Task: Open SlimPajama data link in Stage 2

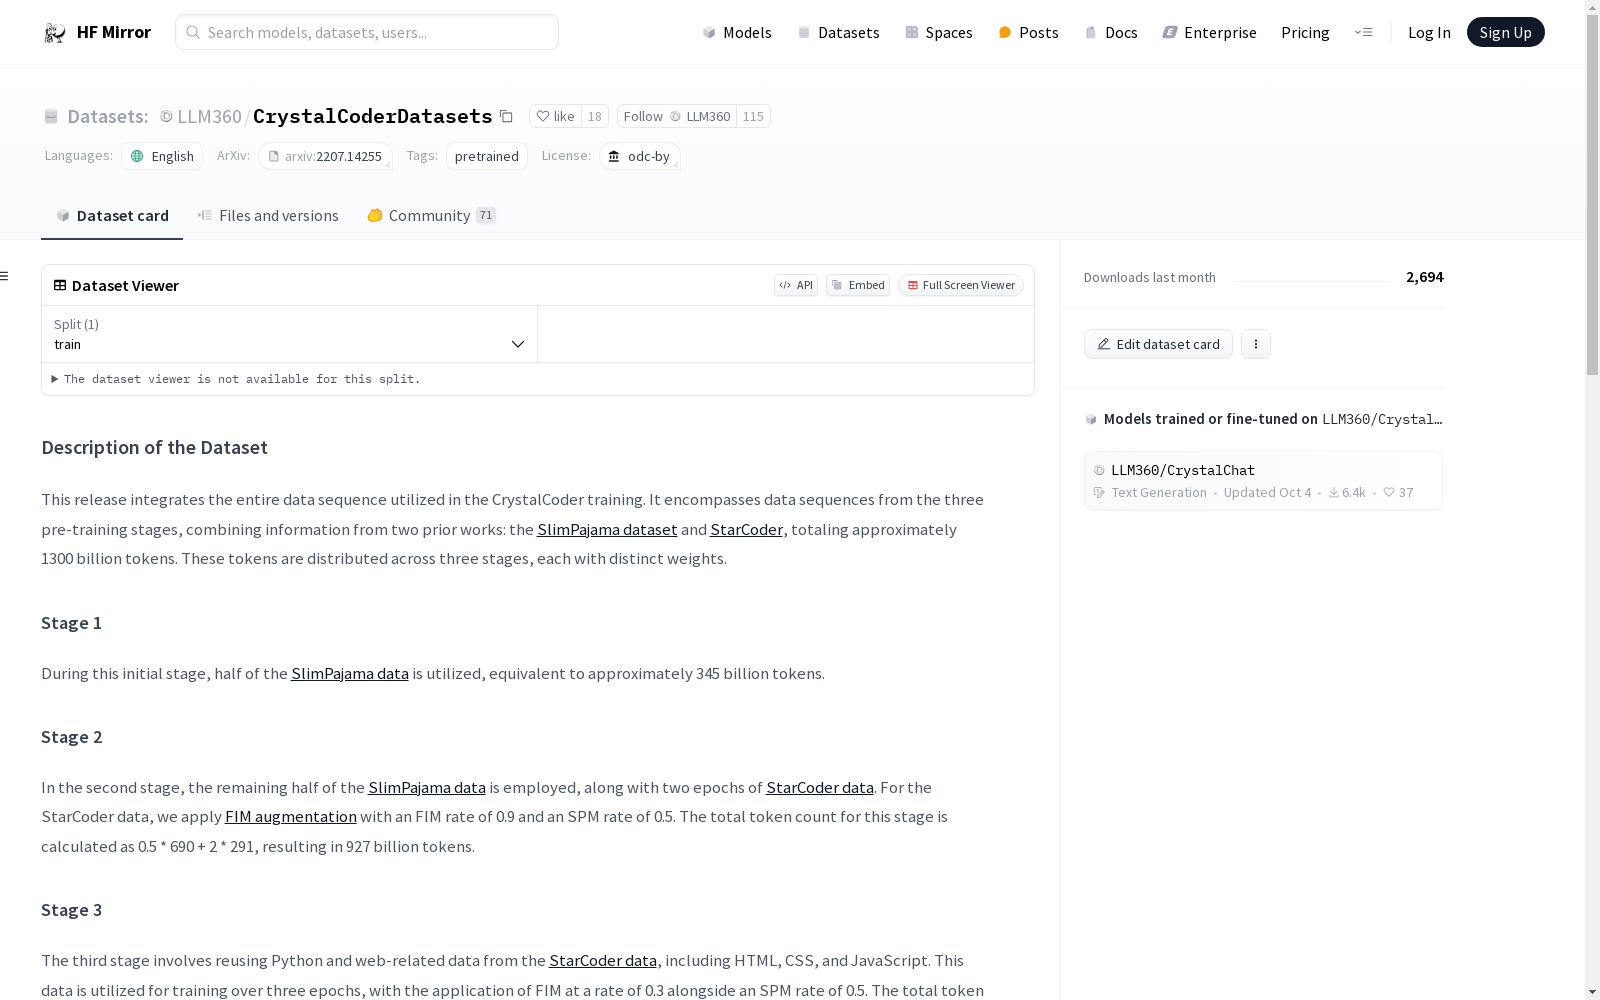Action: click(427, 788)
